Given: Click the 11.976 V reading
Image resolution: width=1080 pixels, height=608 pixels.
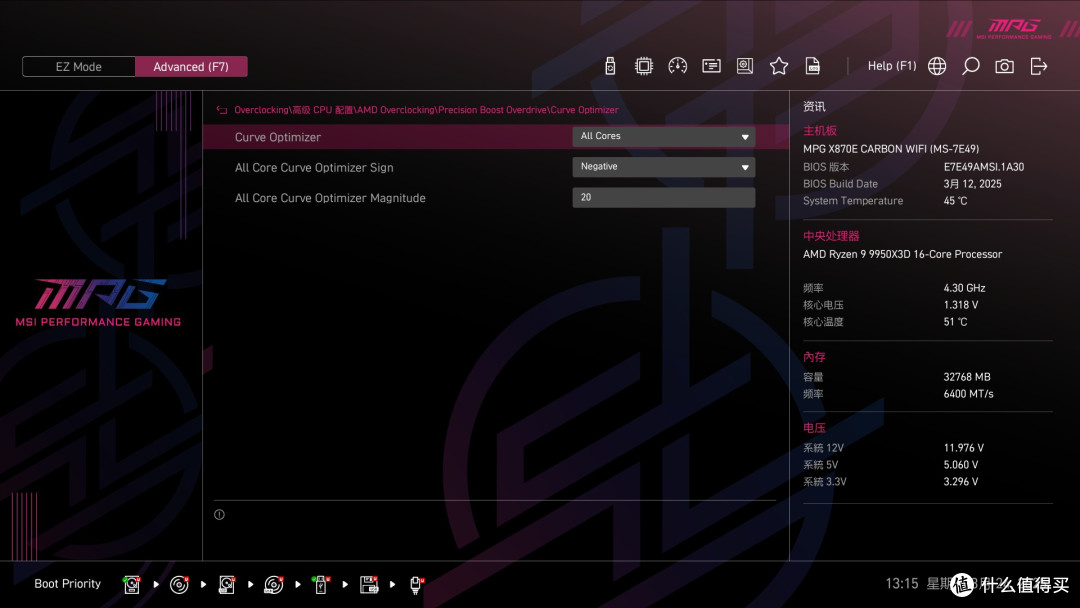Looking at the screenshot, I should tap(964, 448).
